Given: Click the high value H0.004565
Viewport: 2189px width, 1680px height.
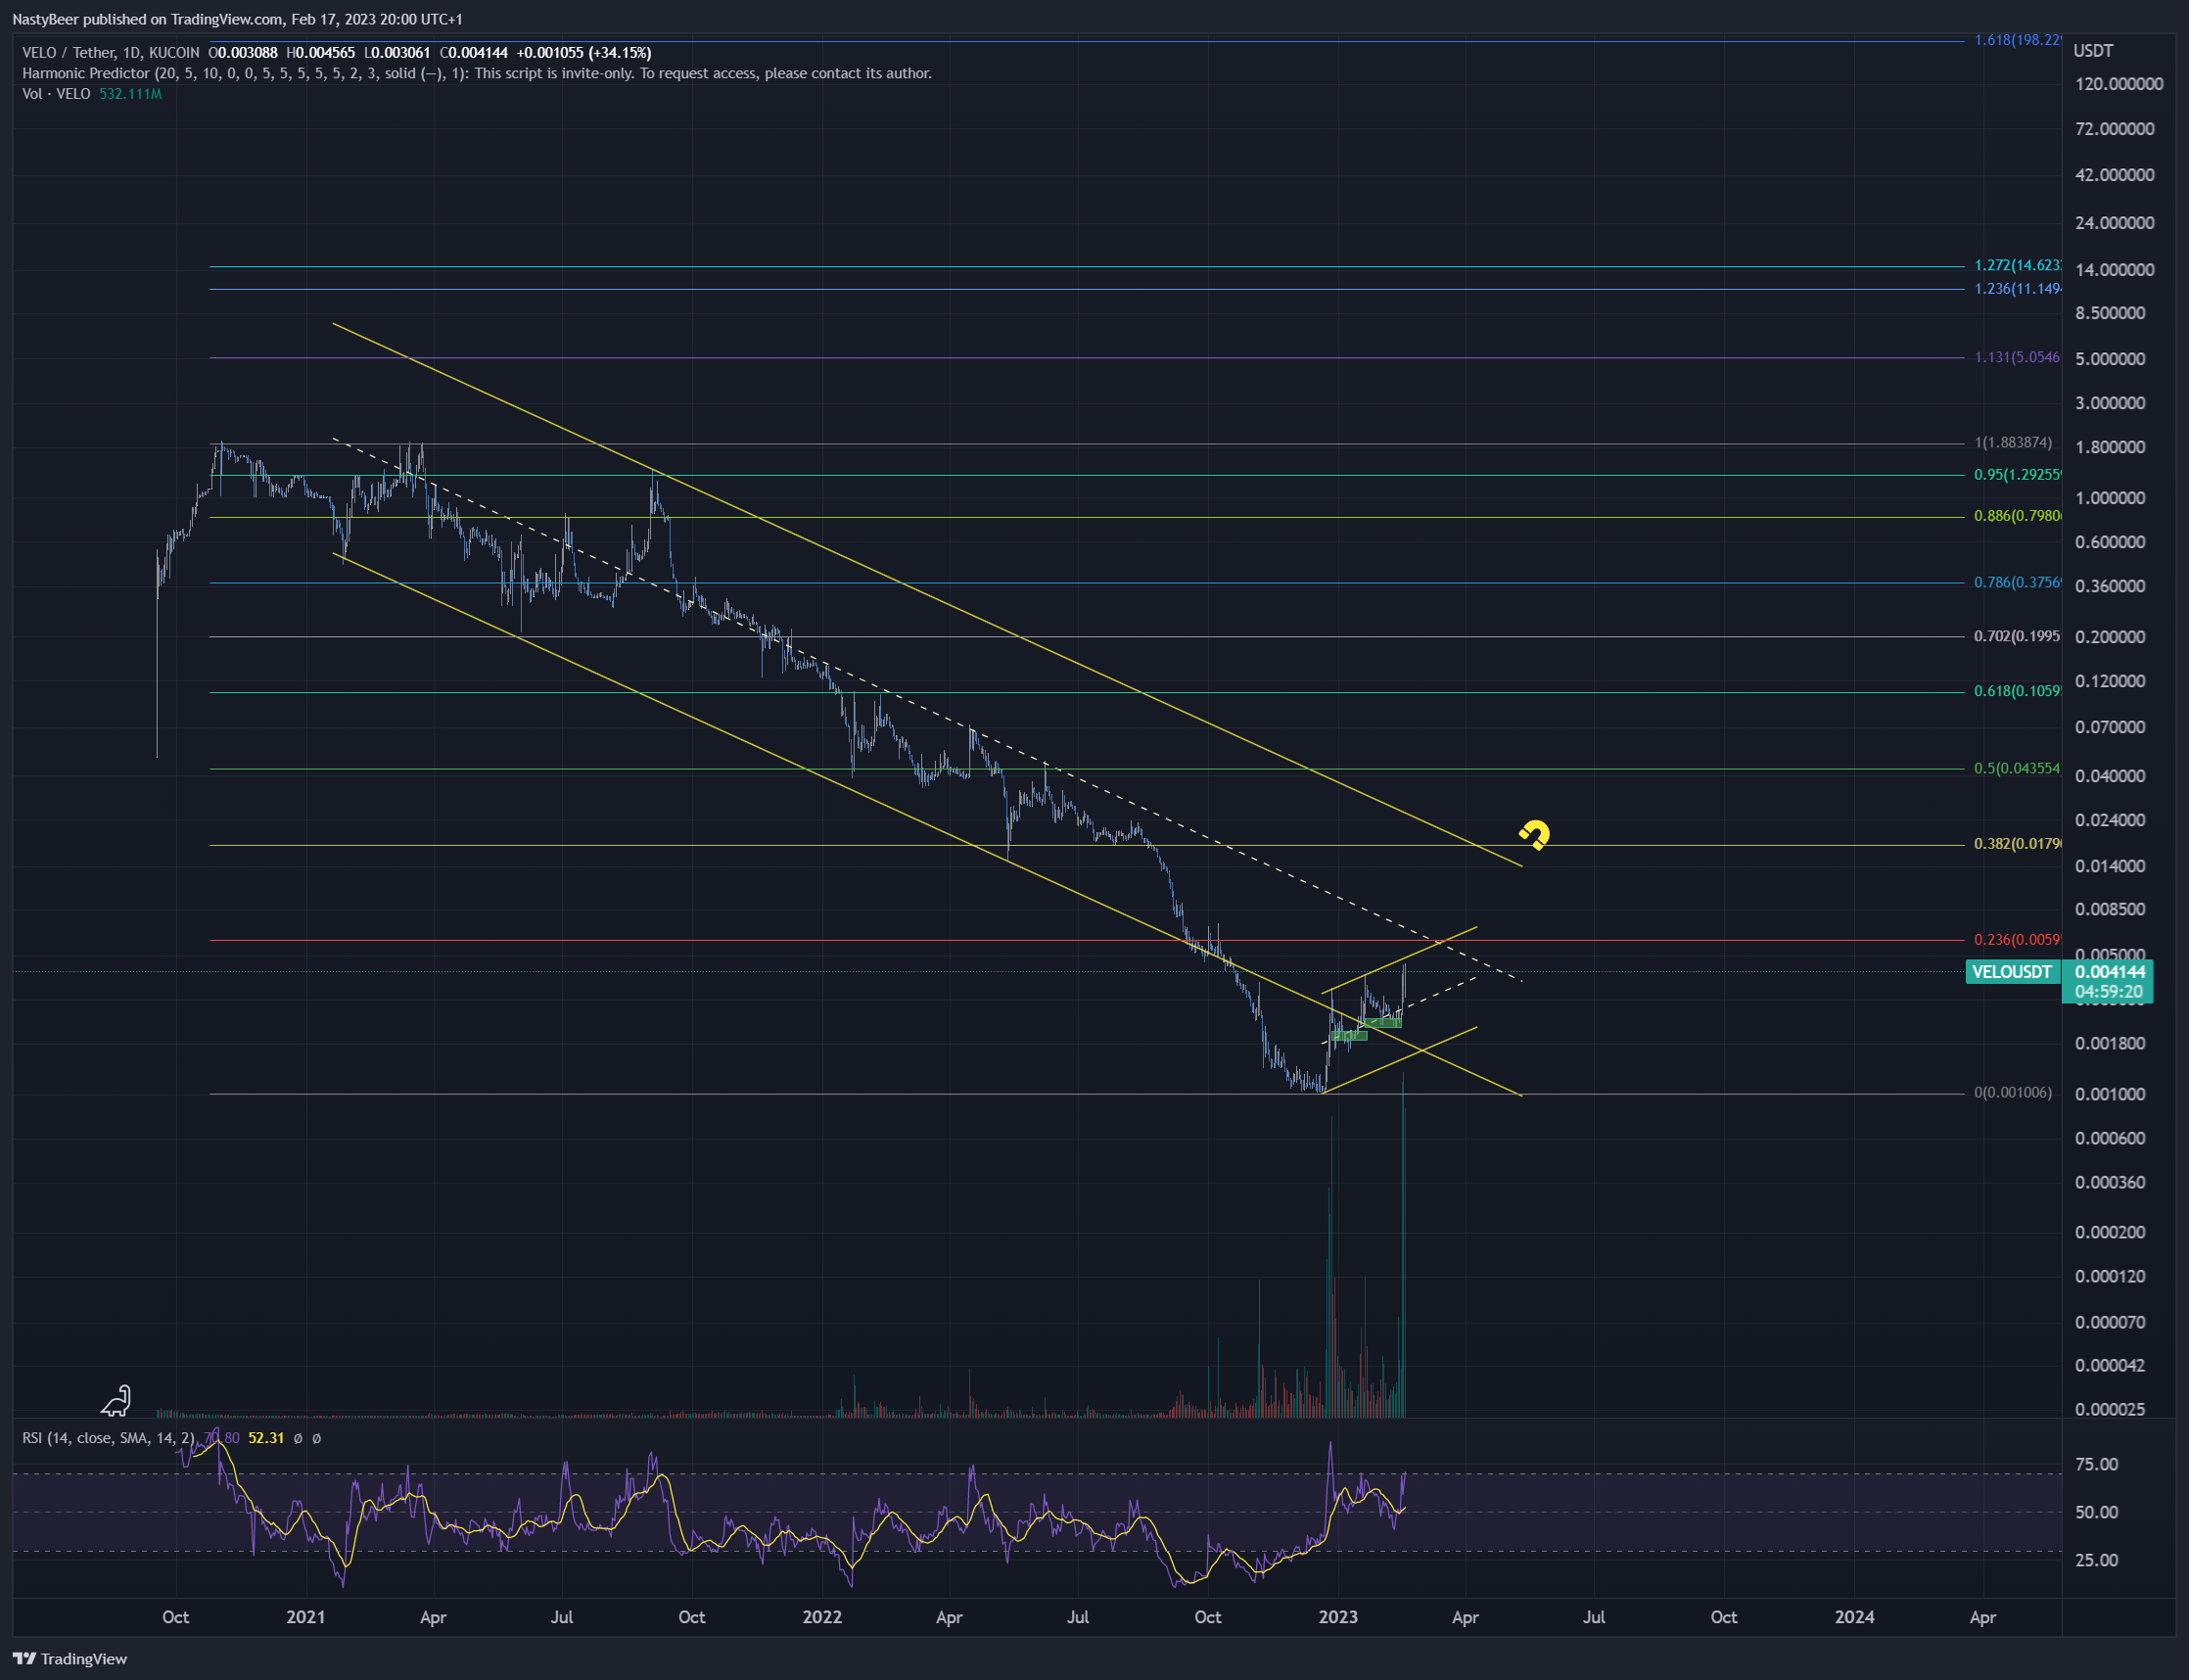Looking at the screenshot, I should click(320, 53).
